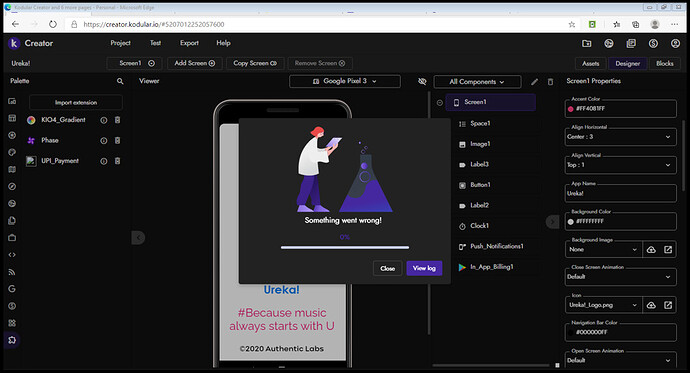This screenshot has width=690, height=373.
Task: Collapse the Screen1 component tree
Action: click(x=440, y=102)
